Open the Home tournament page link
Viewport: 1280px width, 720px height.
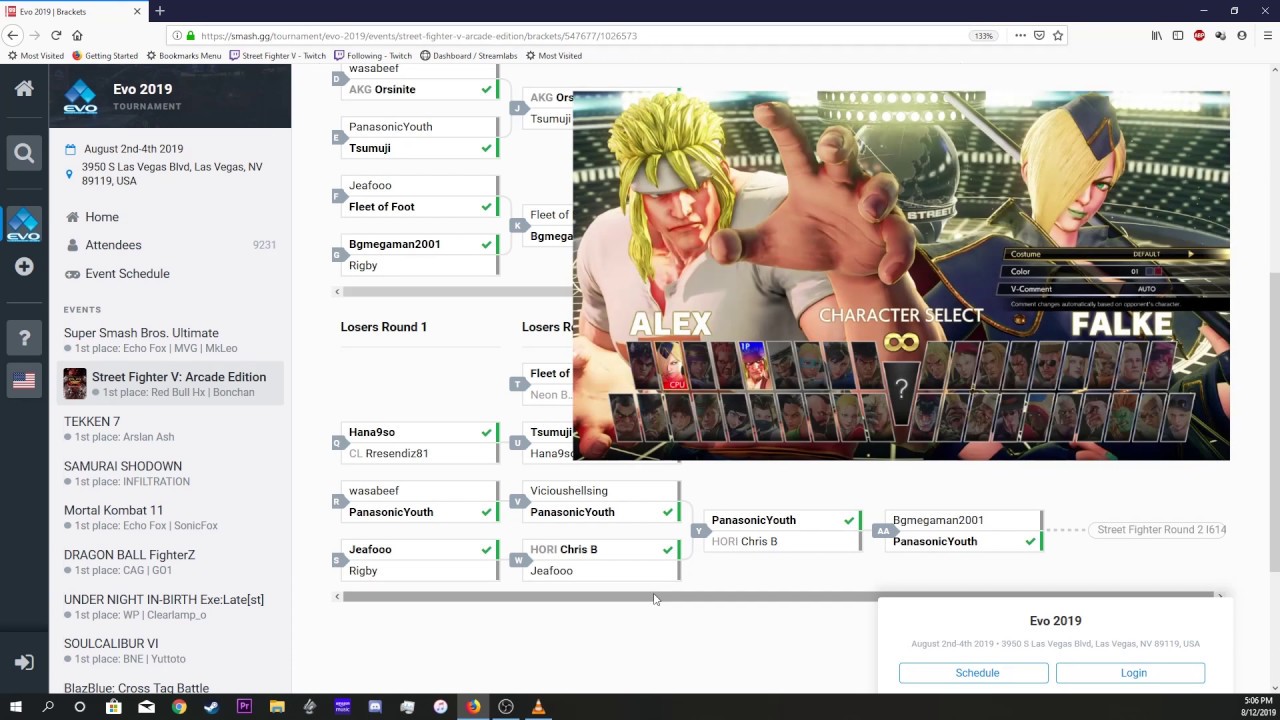102,217
